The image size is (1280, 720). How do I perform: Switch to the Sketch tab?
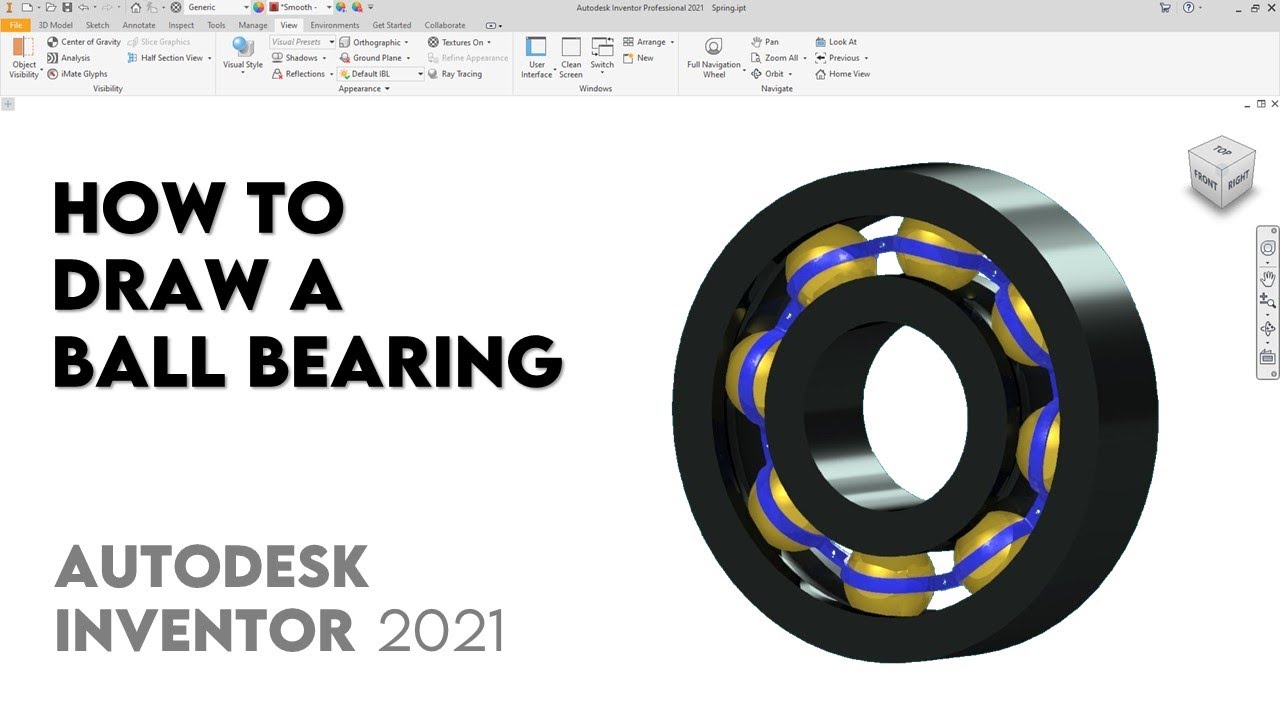click(x=98, y=25)
